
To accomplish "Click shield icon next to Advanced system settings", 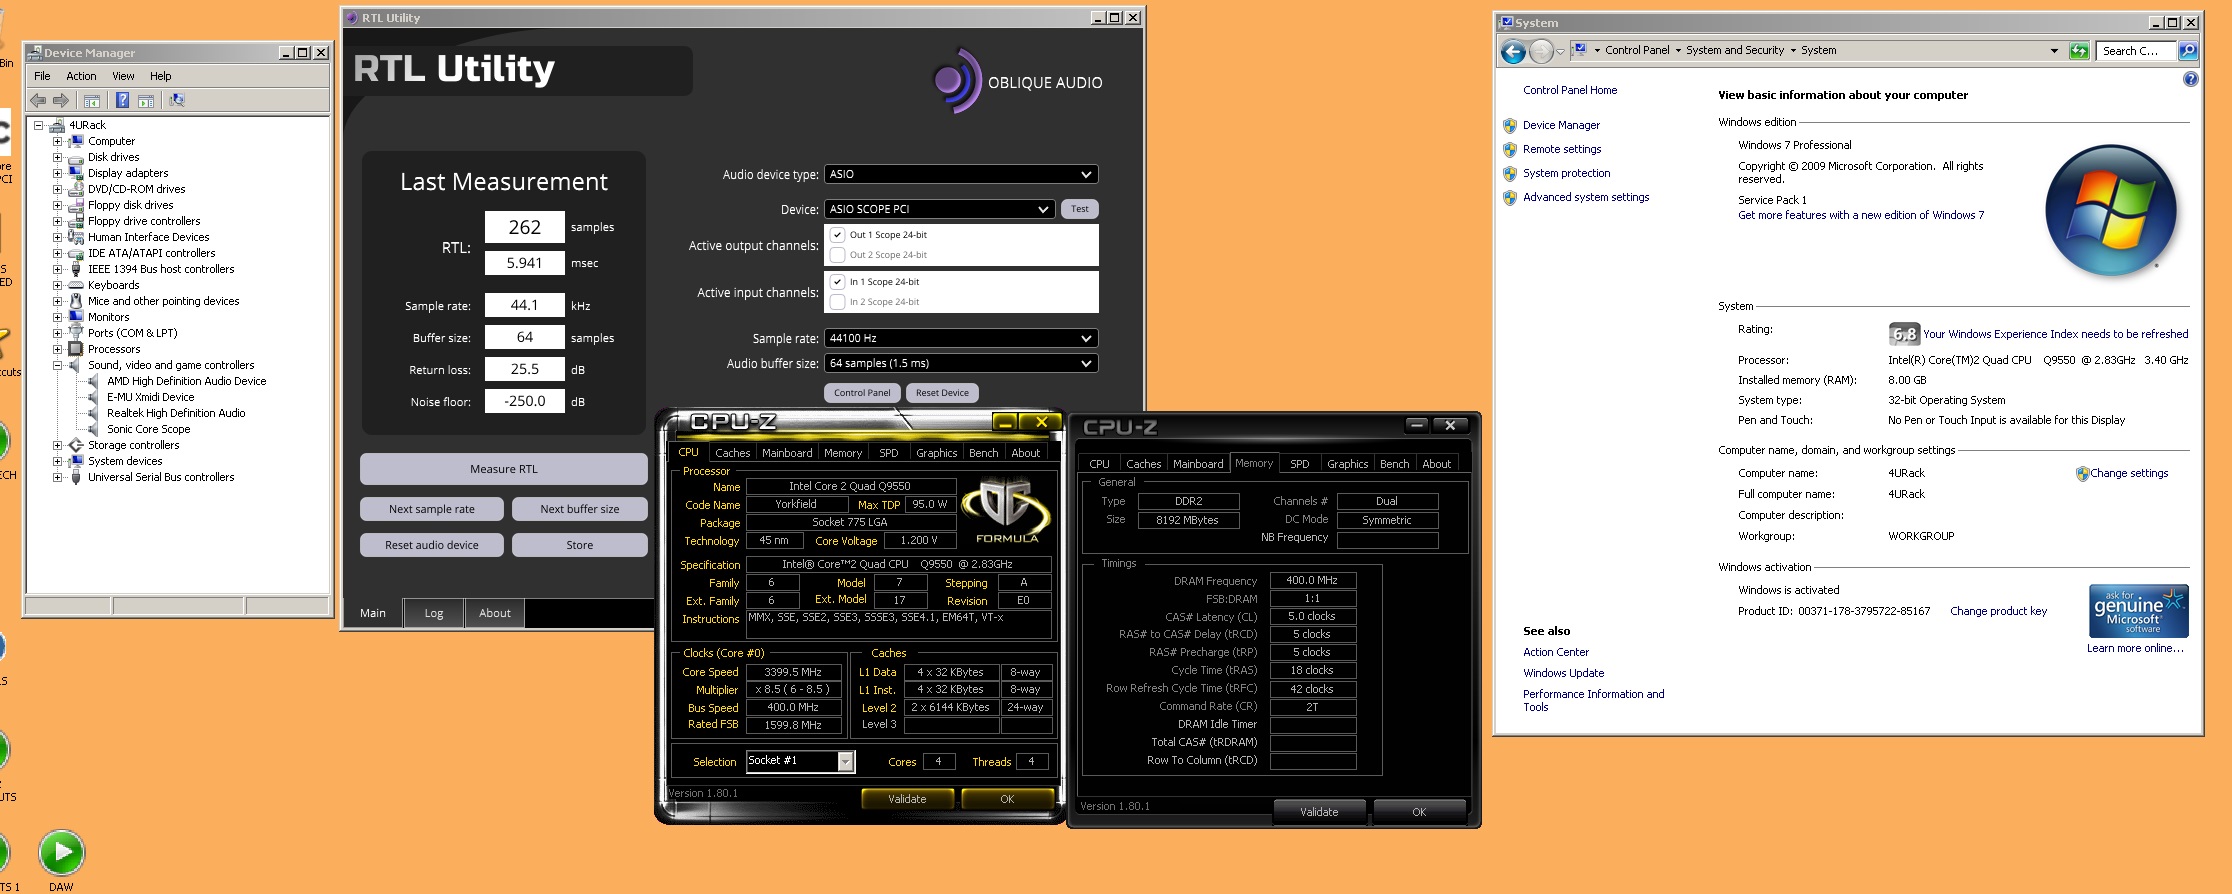I will coord(1510,198).
